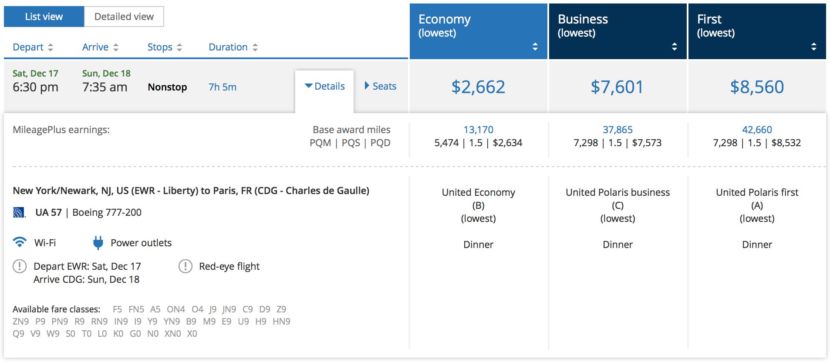830x362 pixels.
Task: Switch to List view tab
Action: [44, 17]
